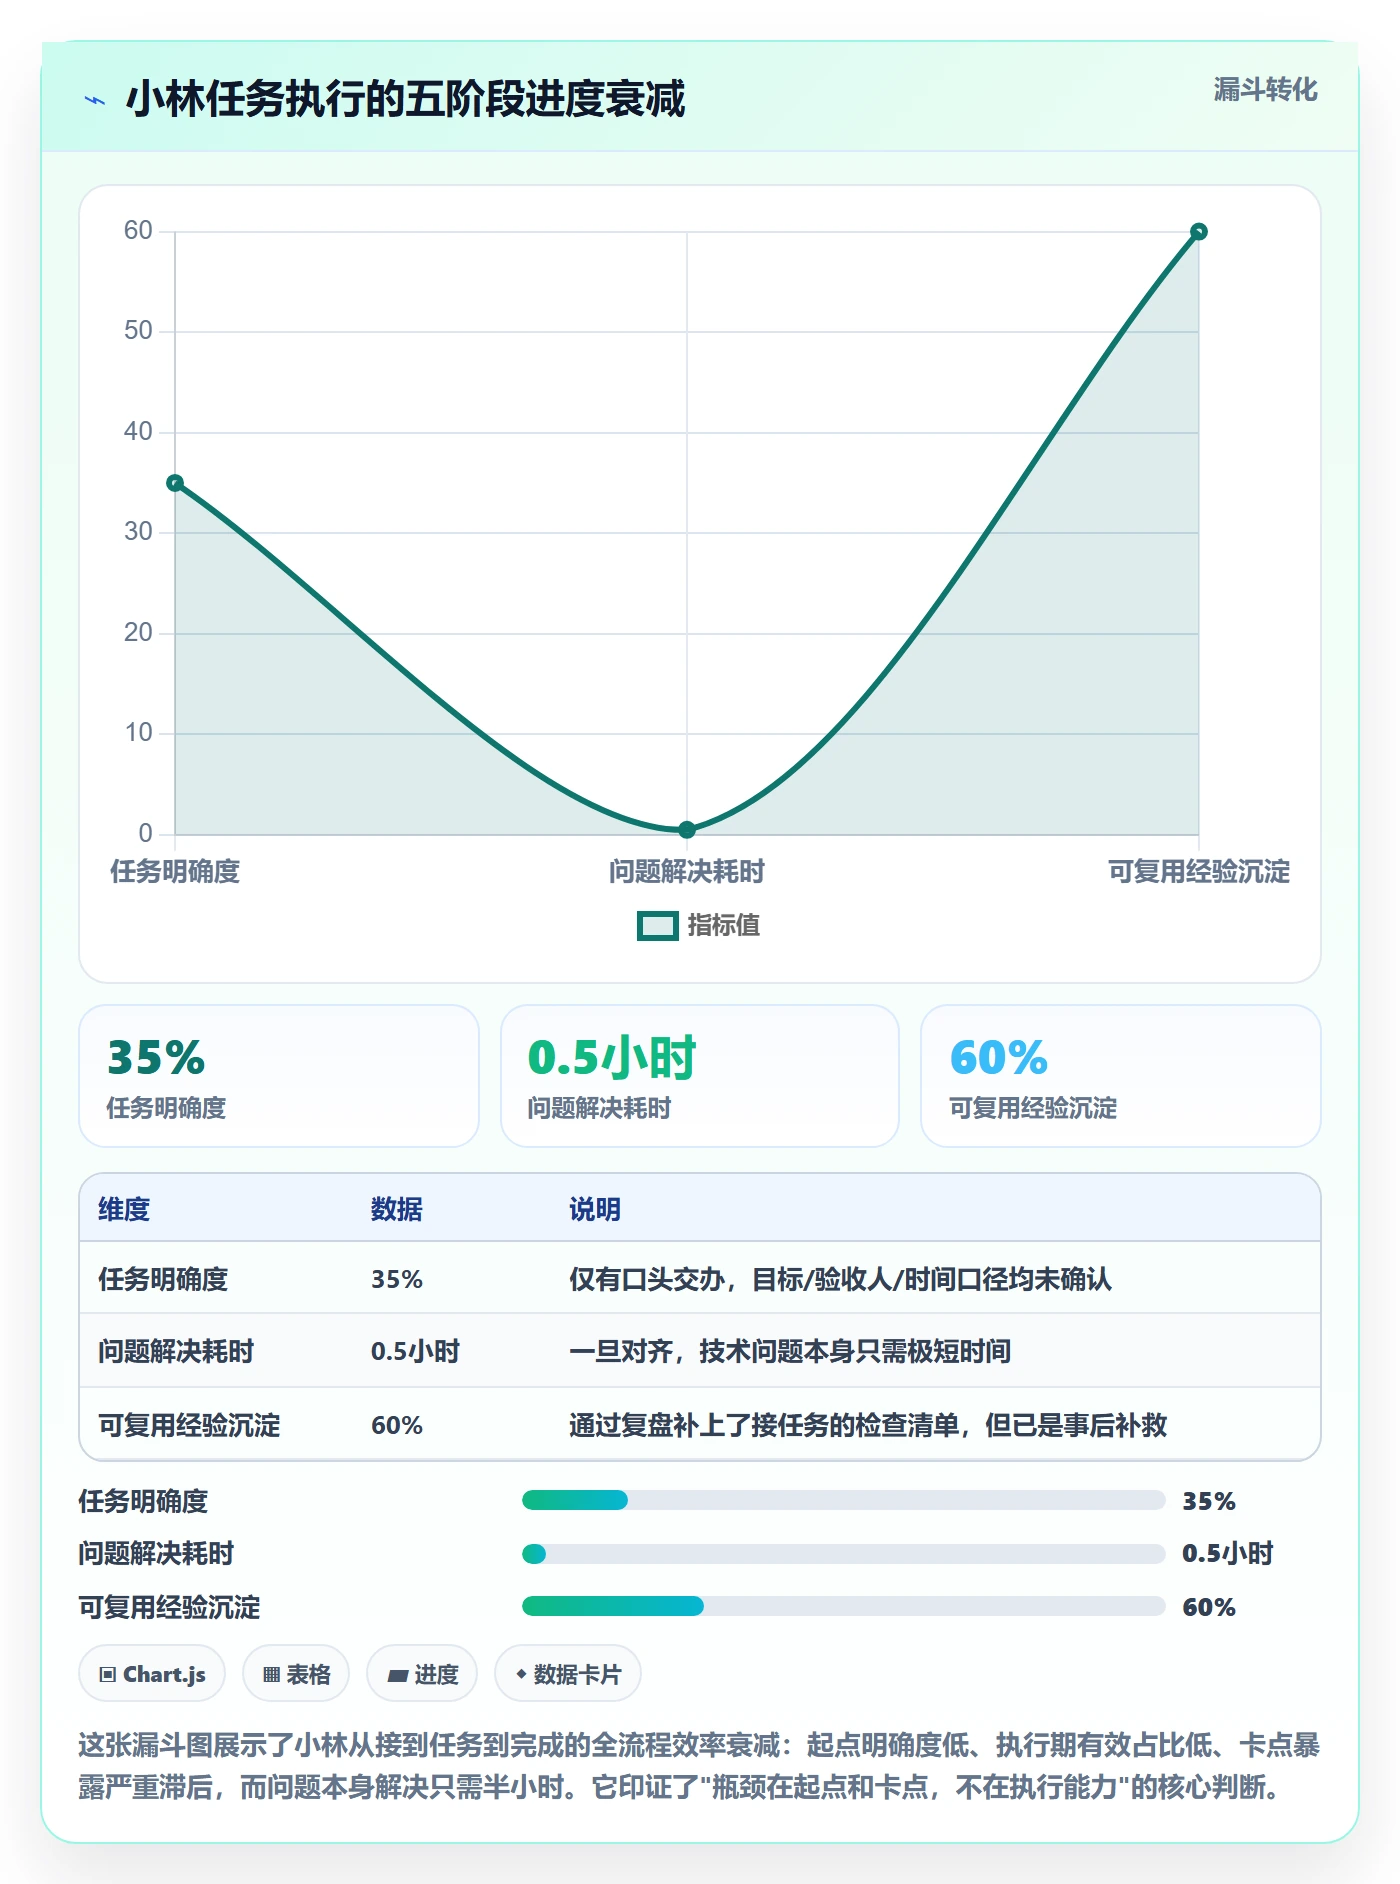Click the 任务明确度 progress bar
Viewport: 1400px width, 1884px height.
pos(844,1500)
